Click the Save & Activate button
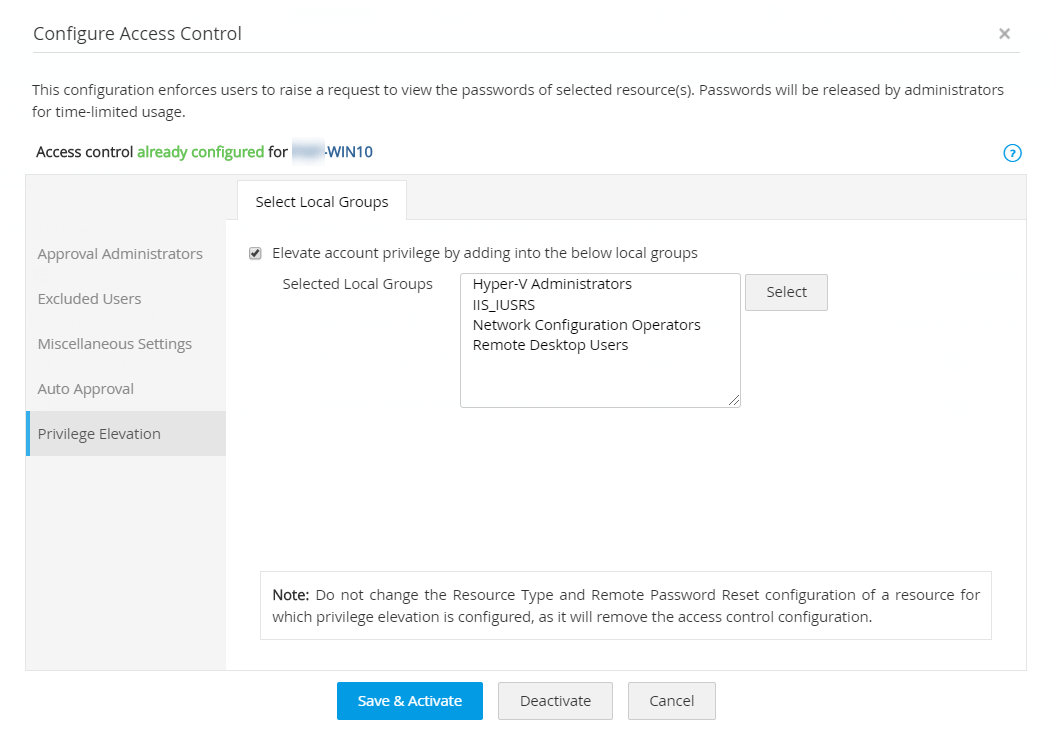This screenshot has width=1050, height=735. click(410, 701)
